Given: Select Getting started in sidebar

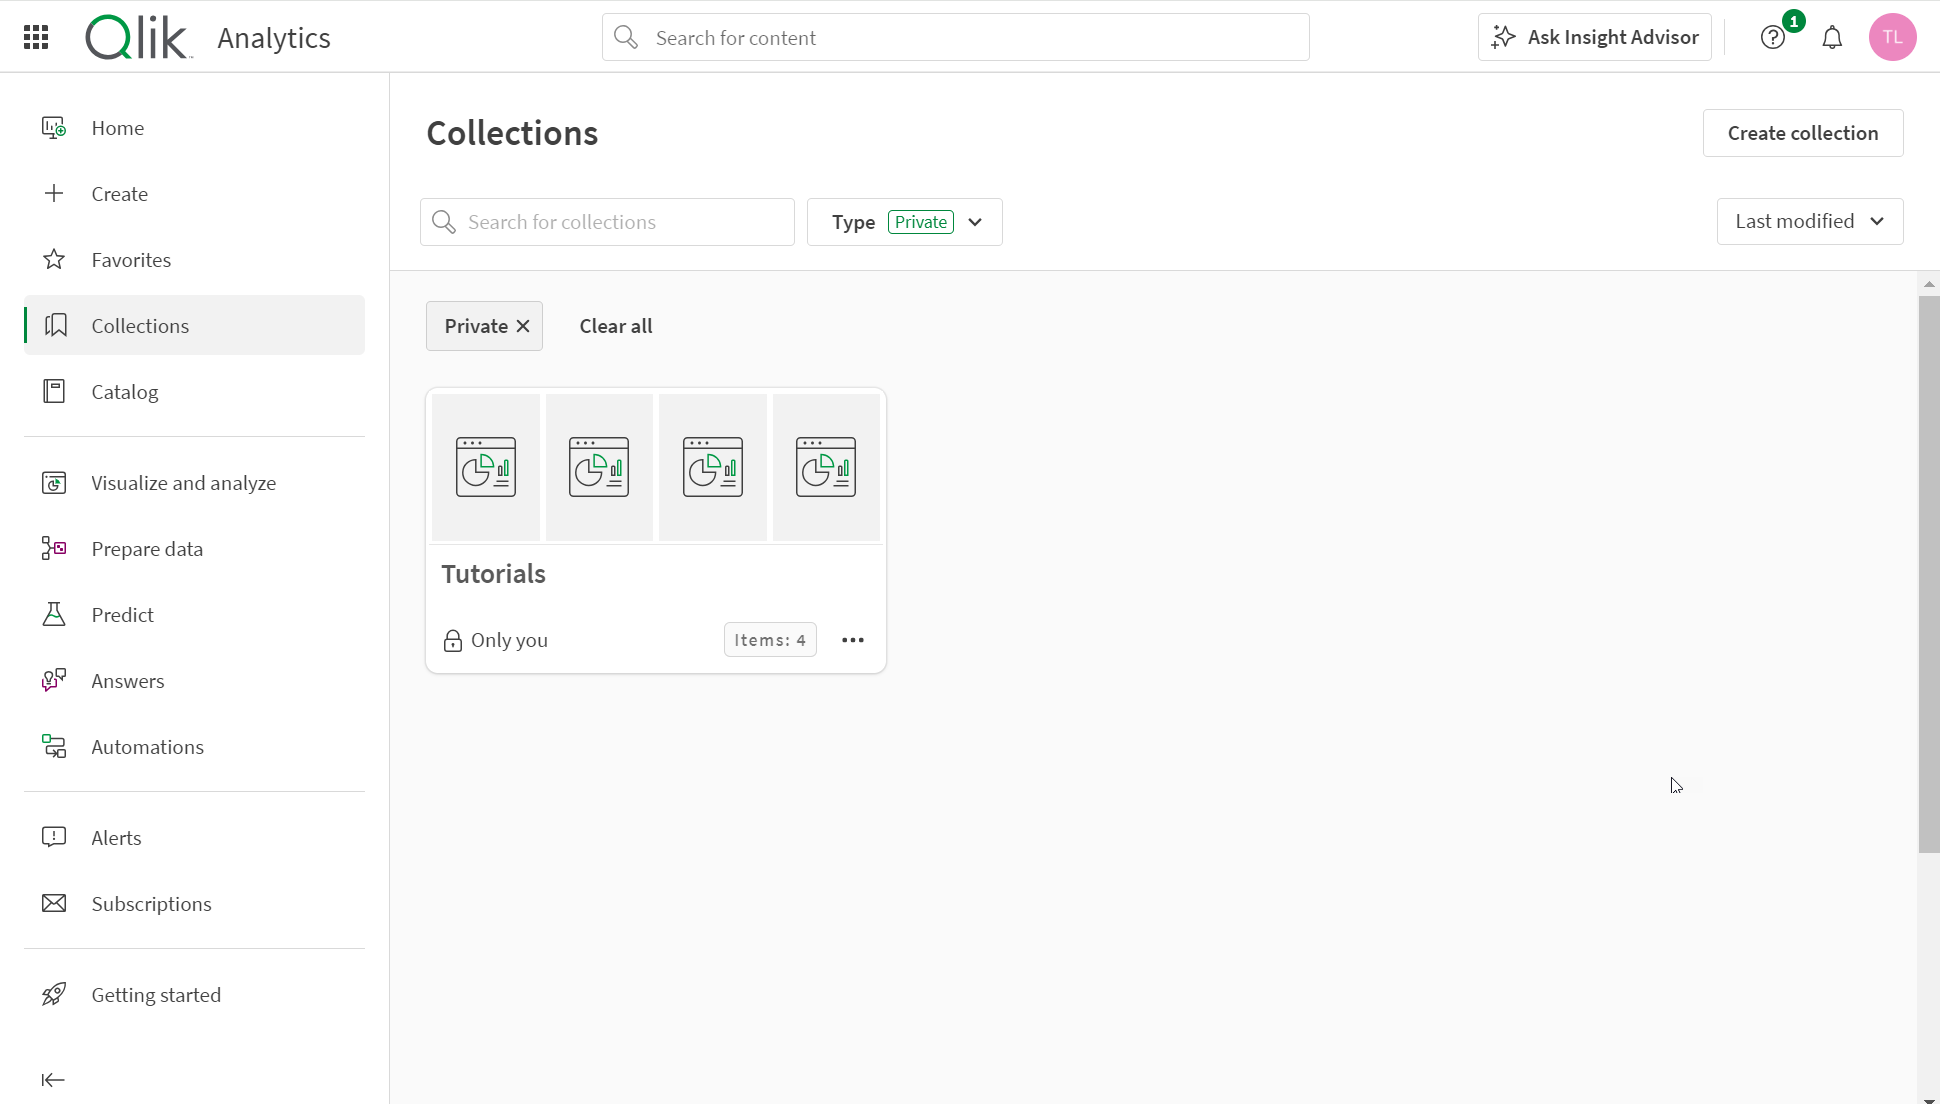Looking at the screenshot, I should pyautogui.click(x=157, y=993).
